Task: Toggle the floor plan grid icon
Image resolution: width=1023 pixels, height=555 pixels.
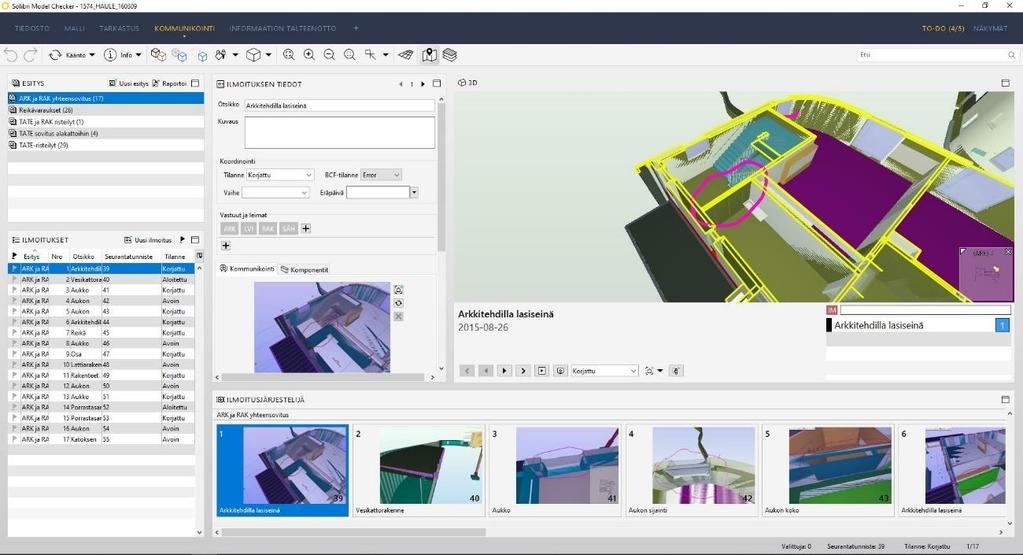Action: coord(406,55)
